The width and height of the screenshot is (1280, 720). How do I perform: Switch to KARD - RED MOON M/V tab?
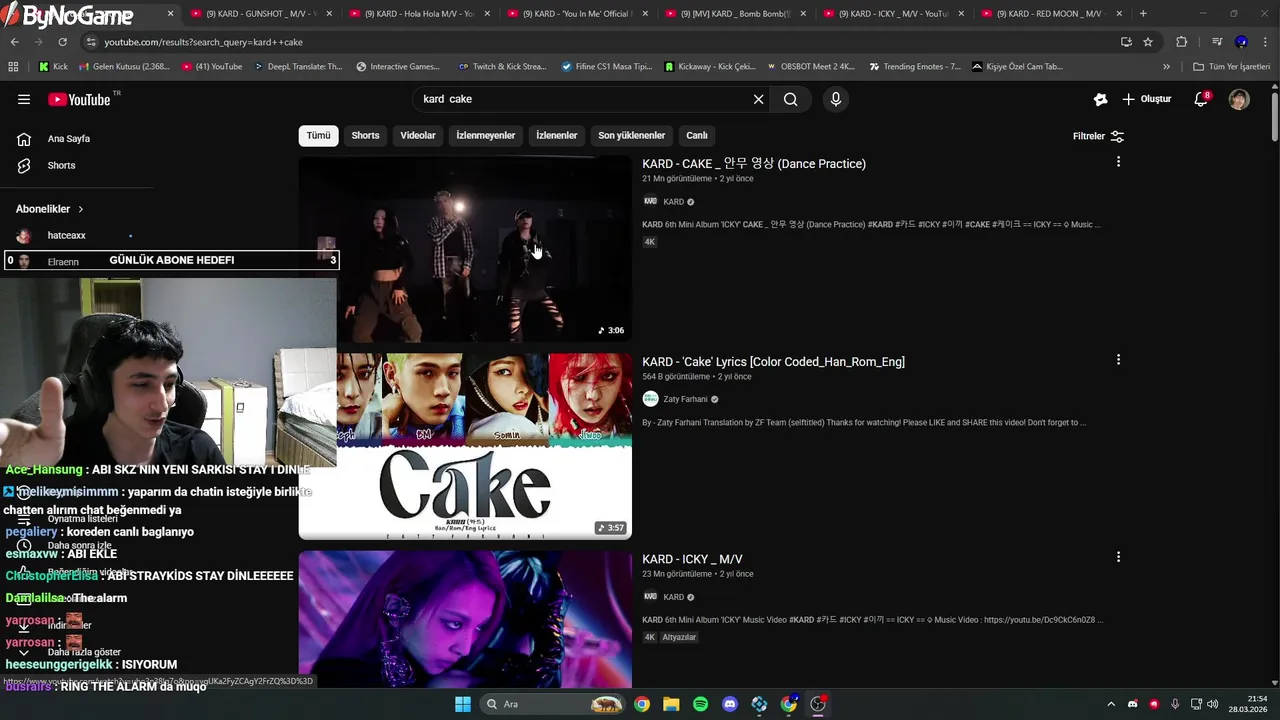[1054, 14]
